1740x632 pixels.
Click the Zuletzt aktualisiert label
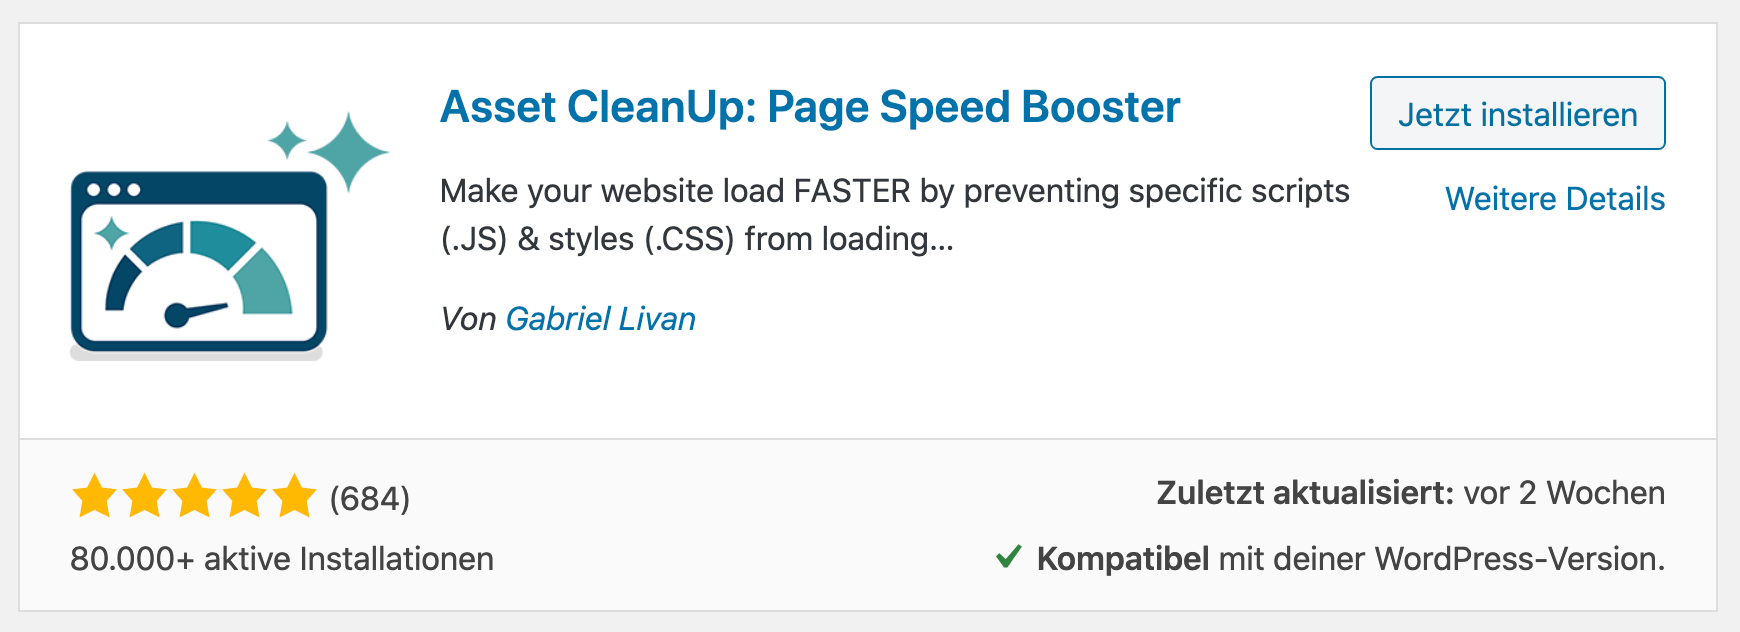click(1304, 493)
